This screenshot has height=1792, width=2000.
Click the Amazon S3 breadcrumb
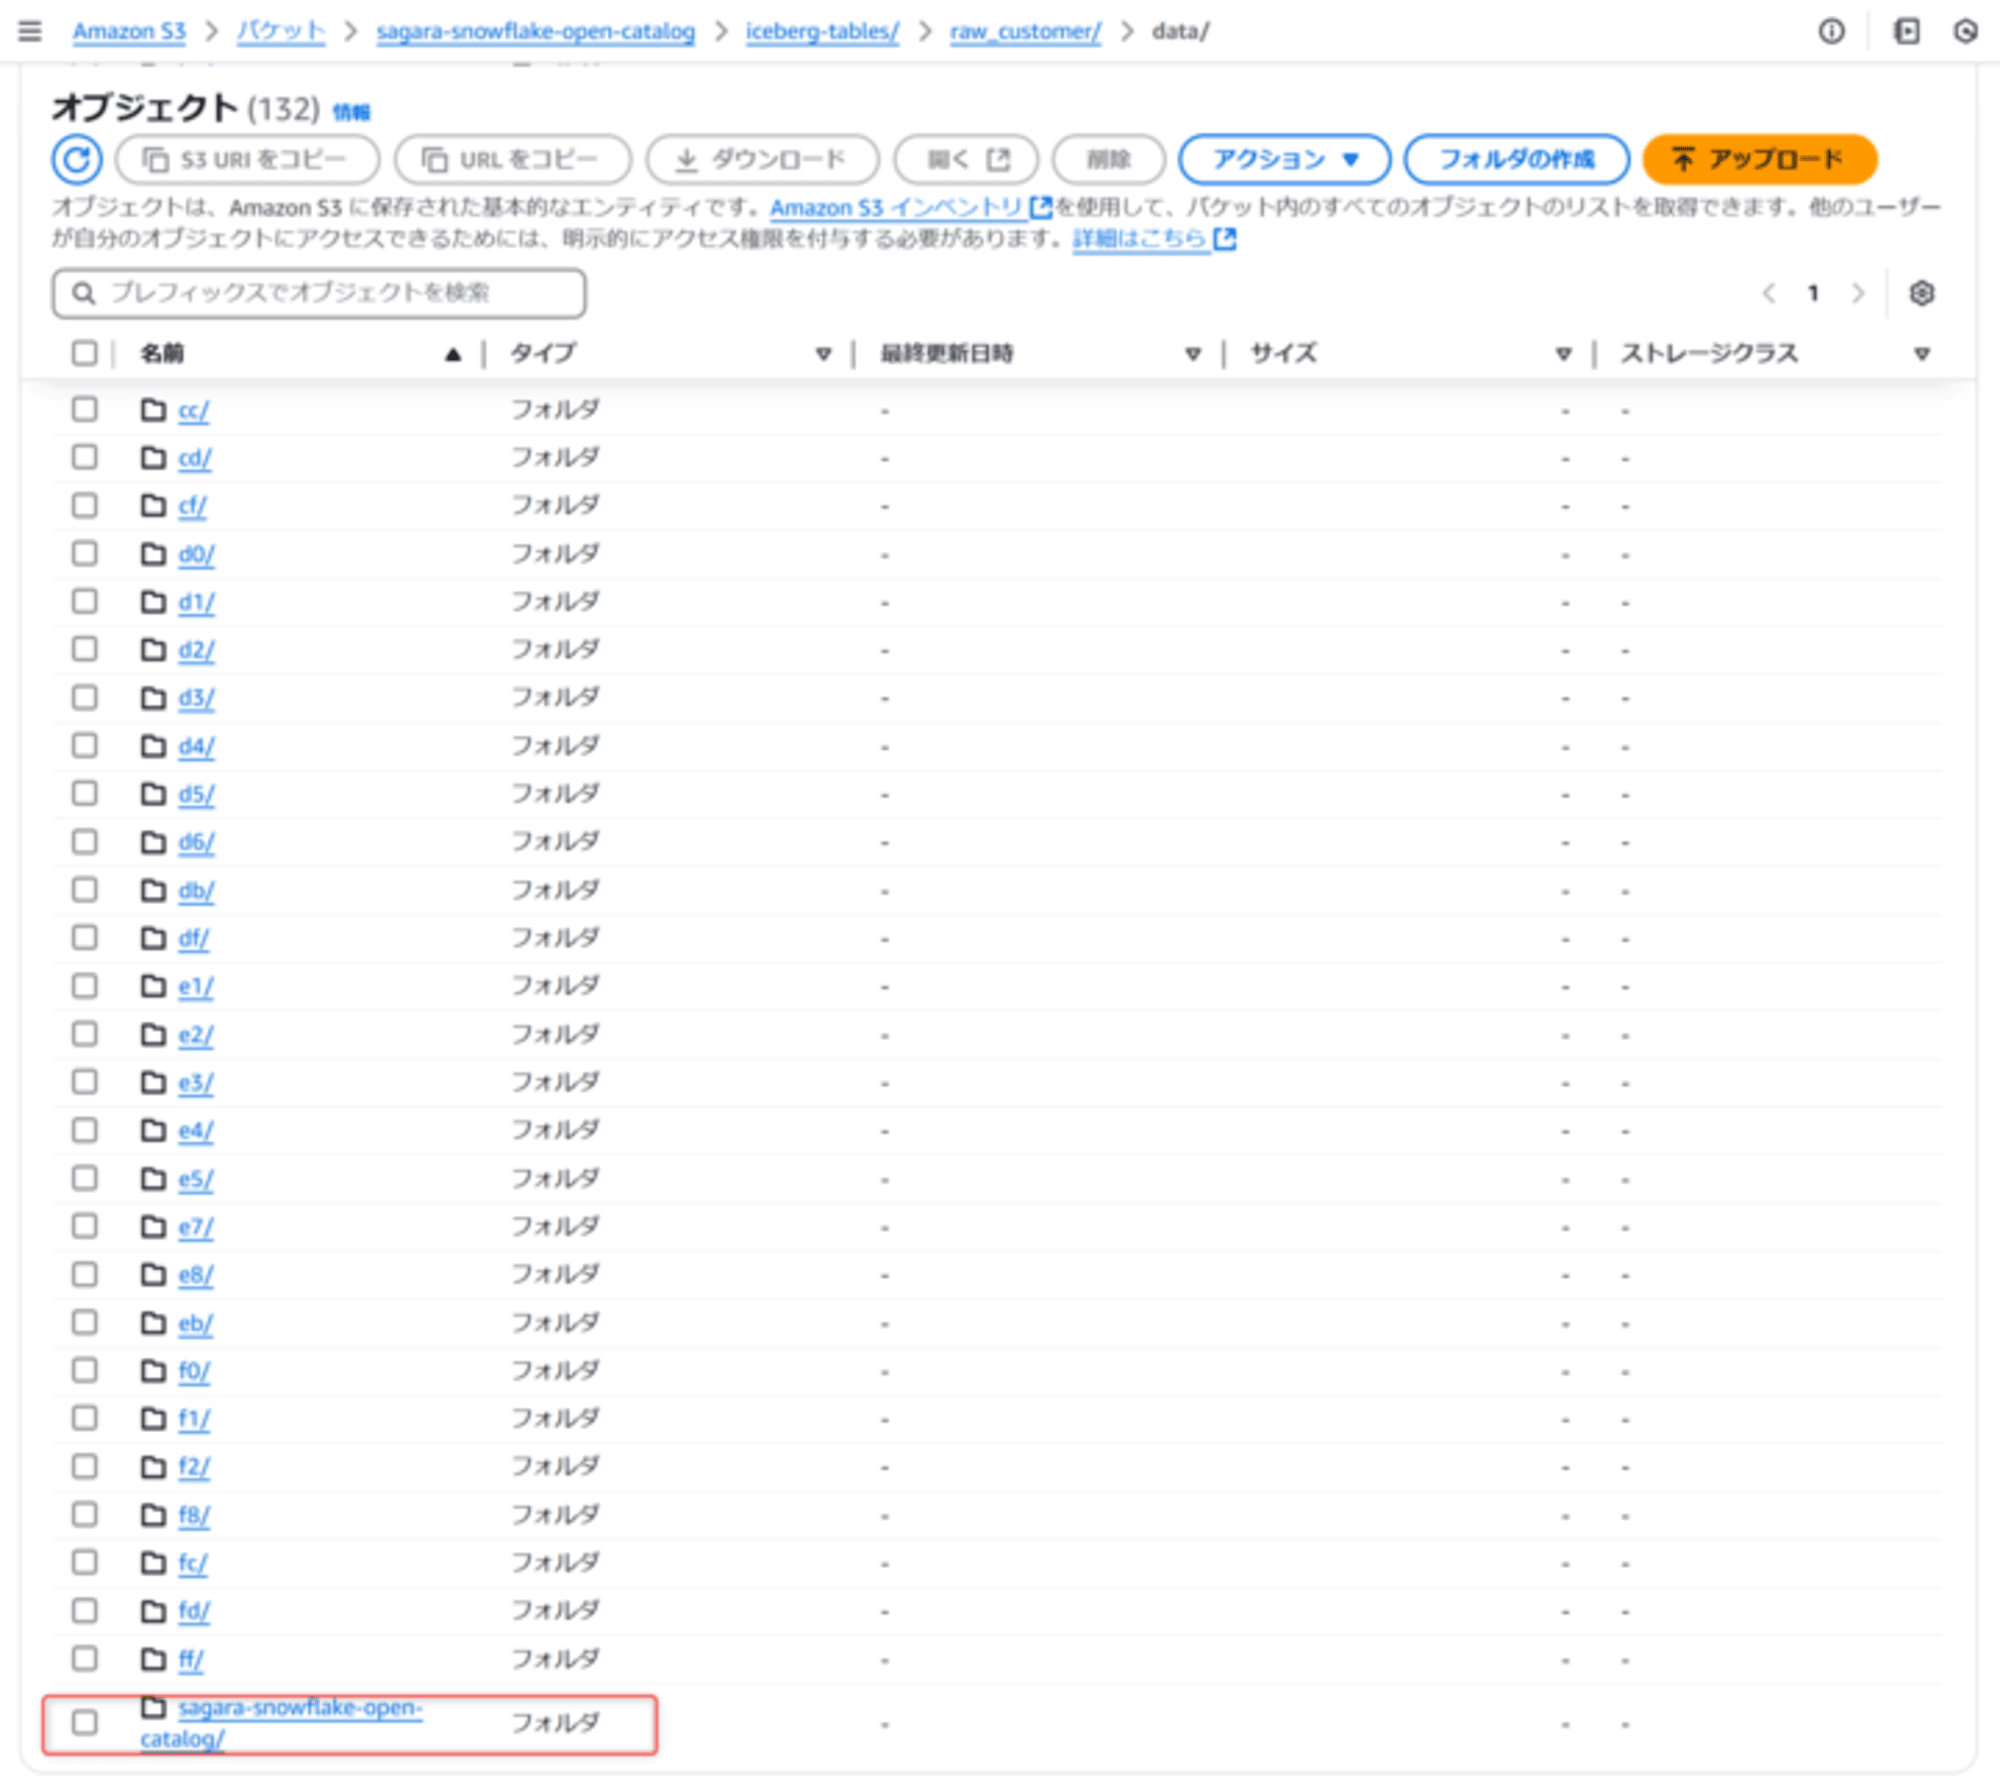click(x=129, y=31)
